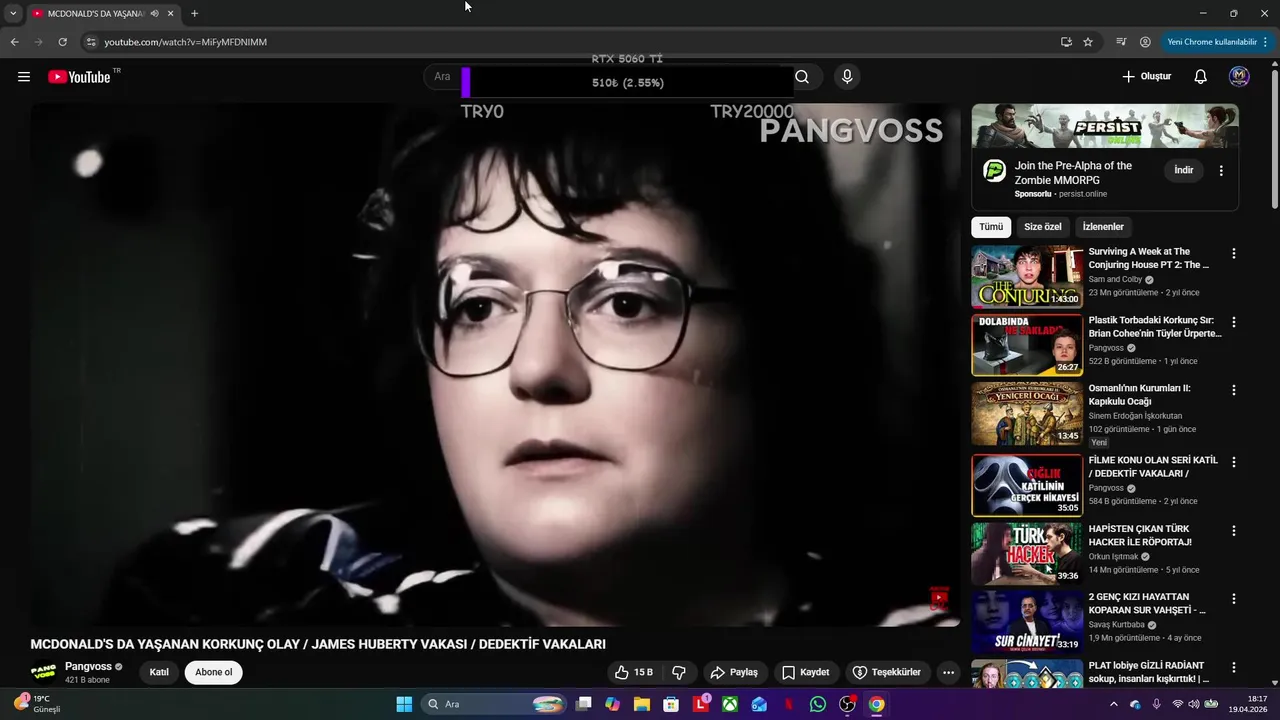Dislike the video with thumbs down
The height and width of the screenshot is (720, 1280).
(x=679, y=672)
